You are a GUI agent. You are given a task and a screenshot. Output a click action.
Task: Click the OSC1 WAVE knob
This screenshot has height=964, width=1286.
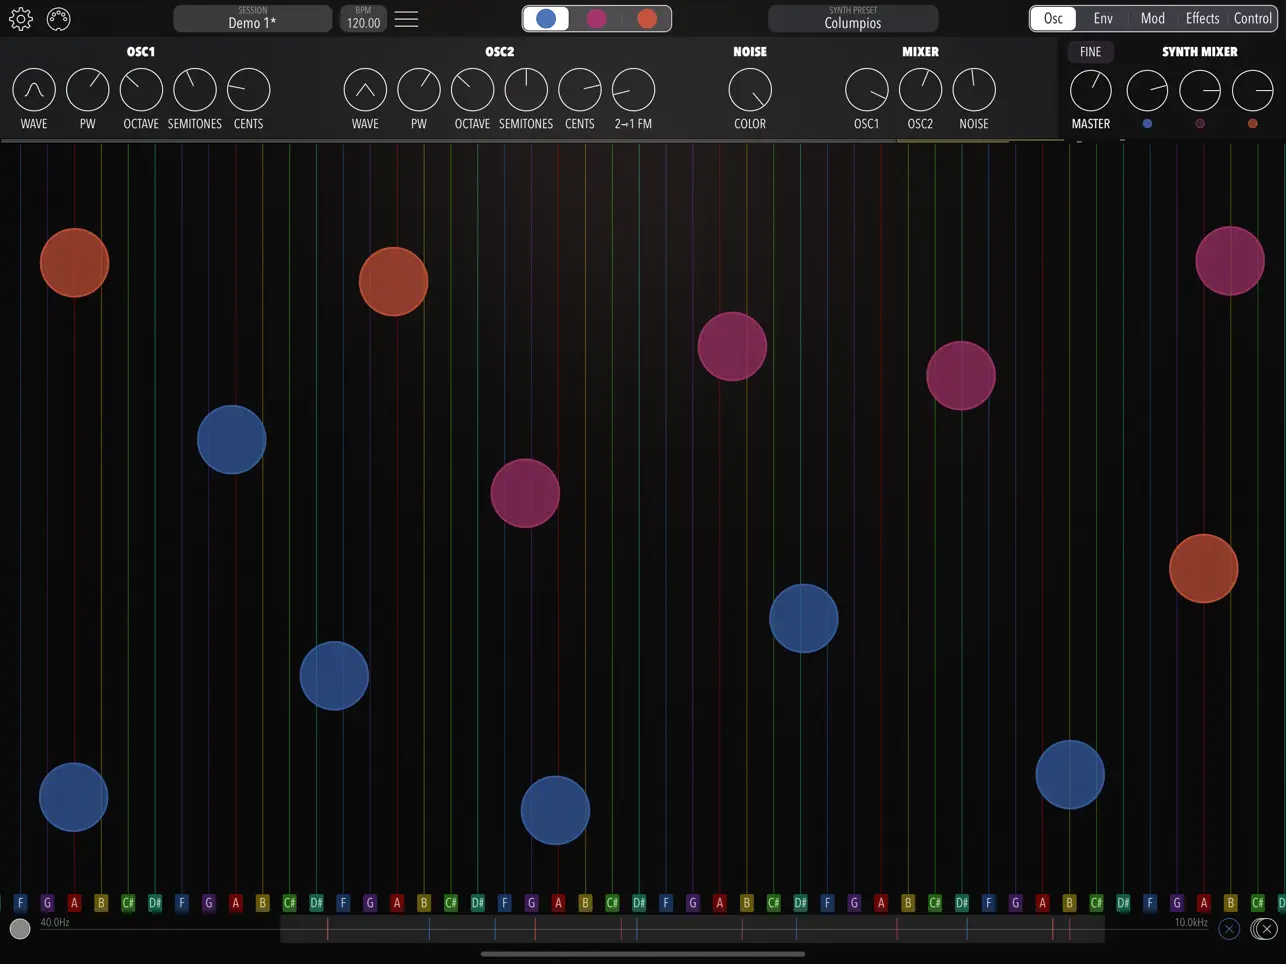coord(33,88)
